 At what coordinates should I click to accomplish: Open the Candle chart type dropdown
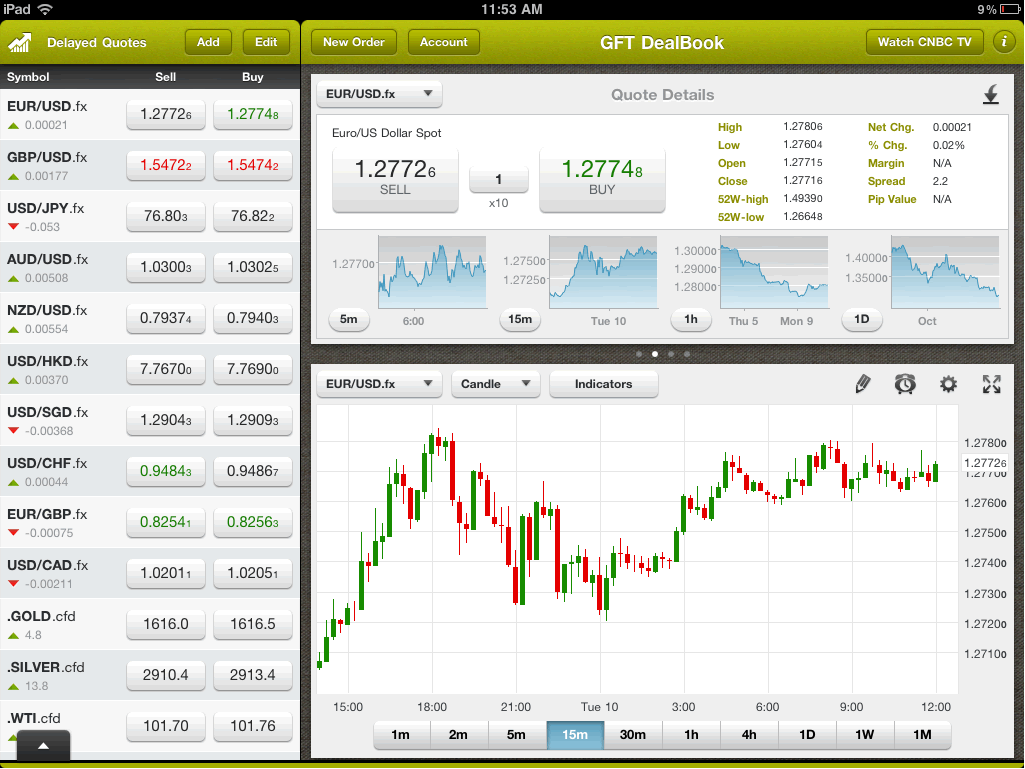pyautogui.click(x=496, y=384)
